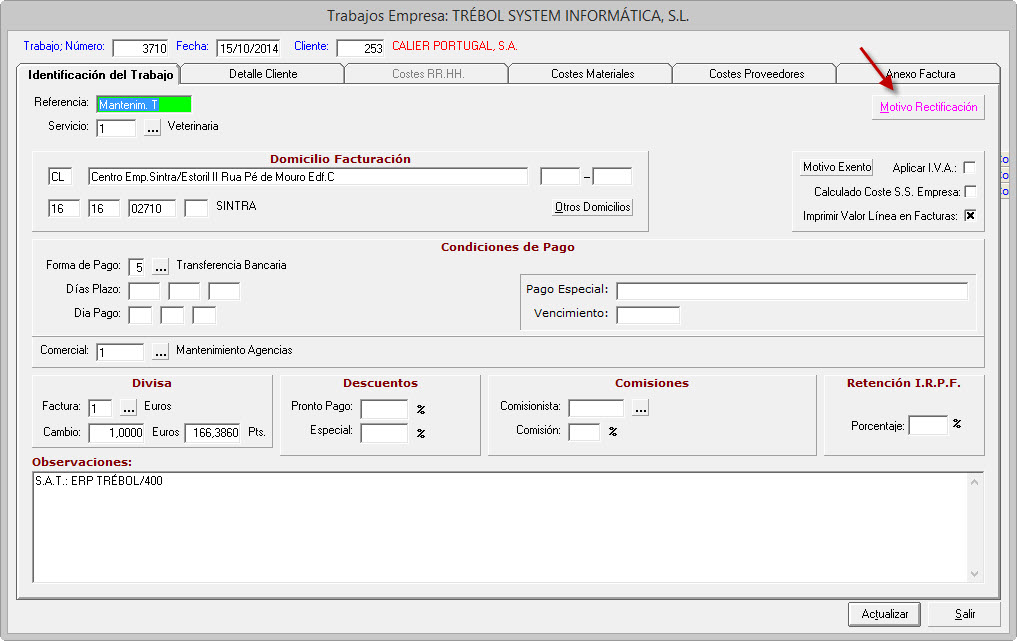
Task: Click the Motivo Exento button
Action: 837,167
